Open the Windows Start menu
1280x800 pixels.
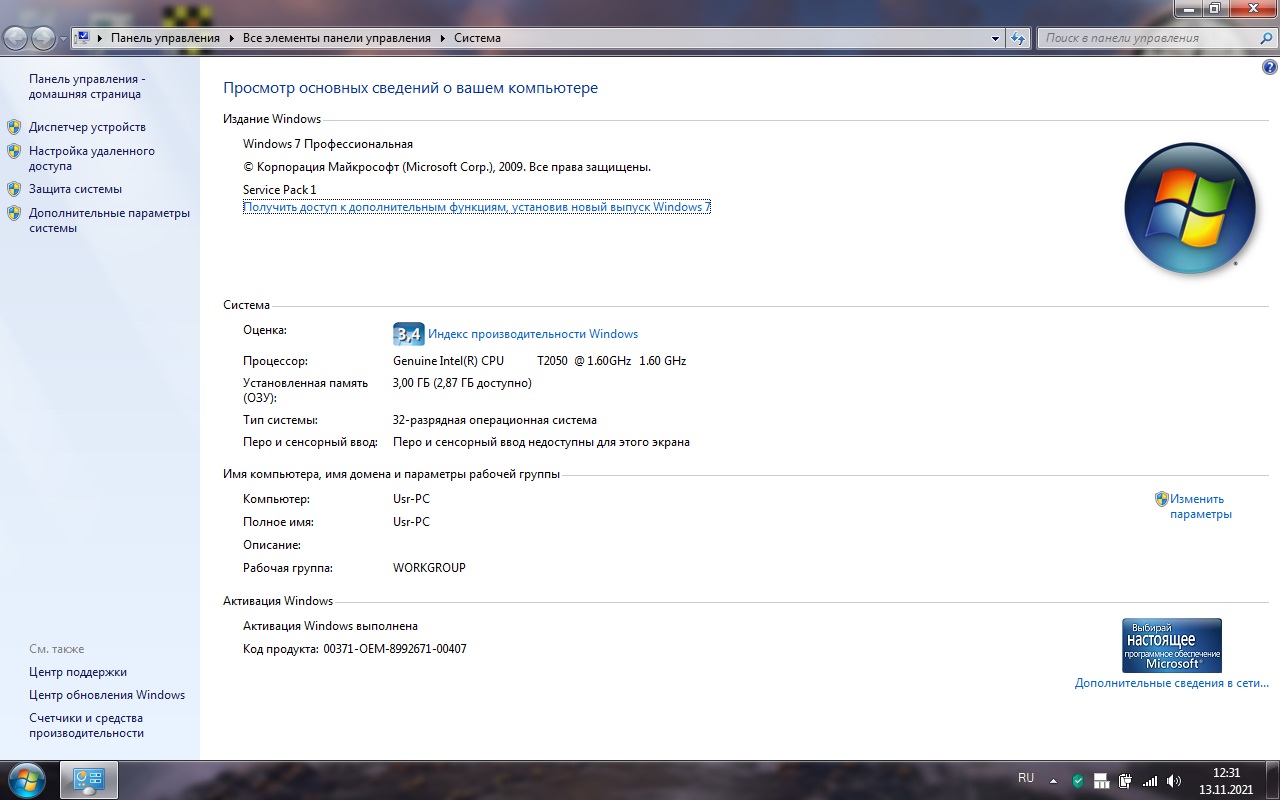coord(27,780)
